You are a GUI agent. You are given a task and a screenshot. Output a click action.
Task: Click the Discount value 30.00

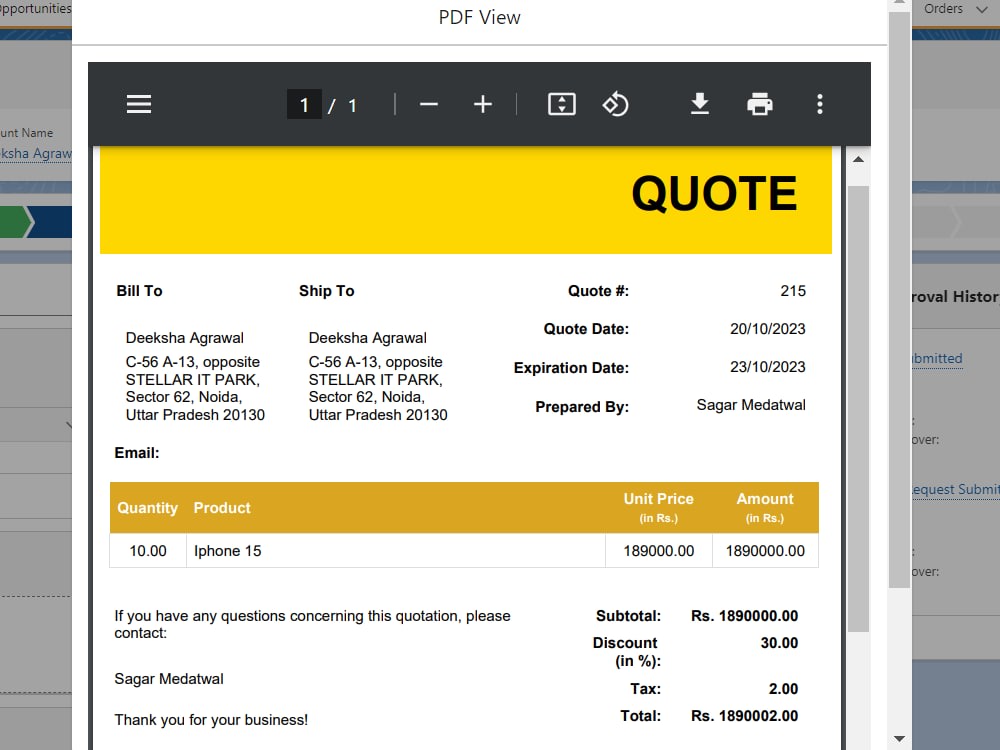(x=779, y=643)
